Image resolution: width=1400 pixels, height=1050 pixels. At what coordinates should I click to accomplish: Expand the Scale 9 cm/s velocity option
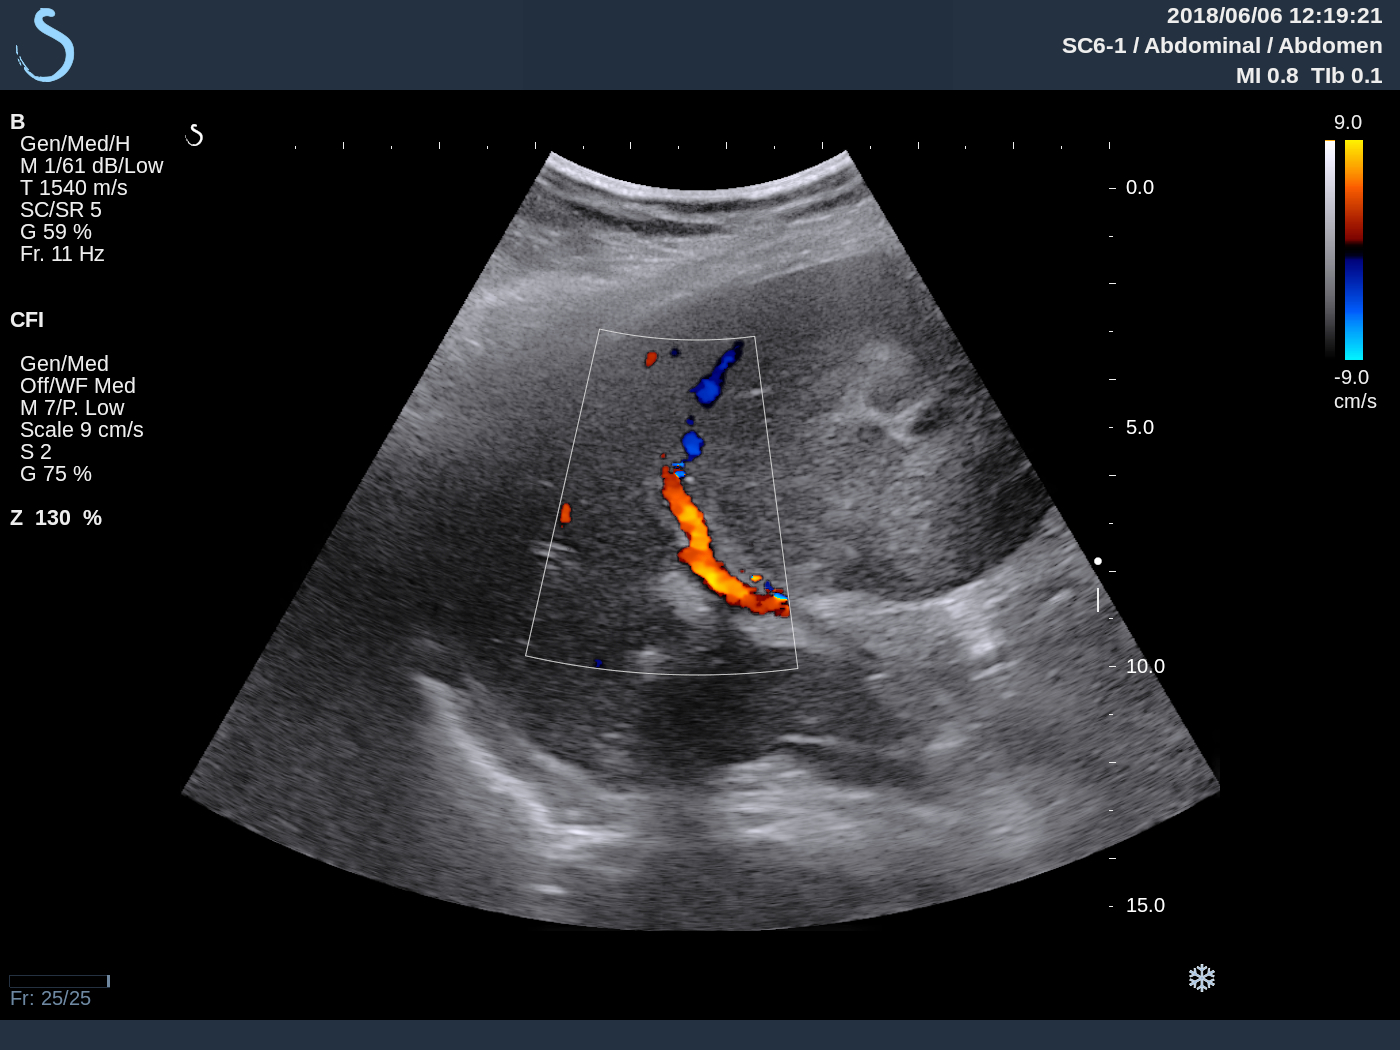pyautogui.click(x=83, y=429)
